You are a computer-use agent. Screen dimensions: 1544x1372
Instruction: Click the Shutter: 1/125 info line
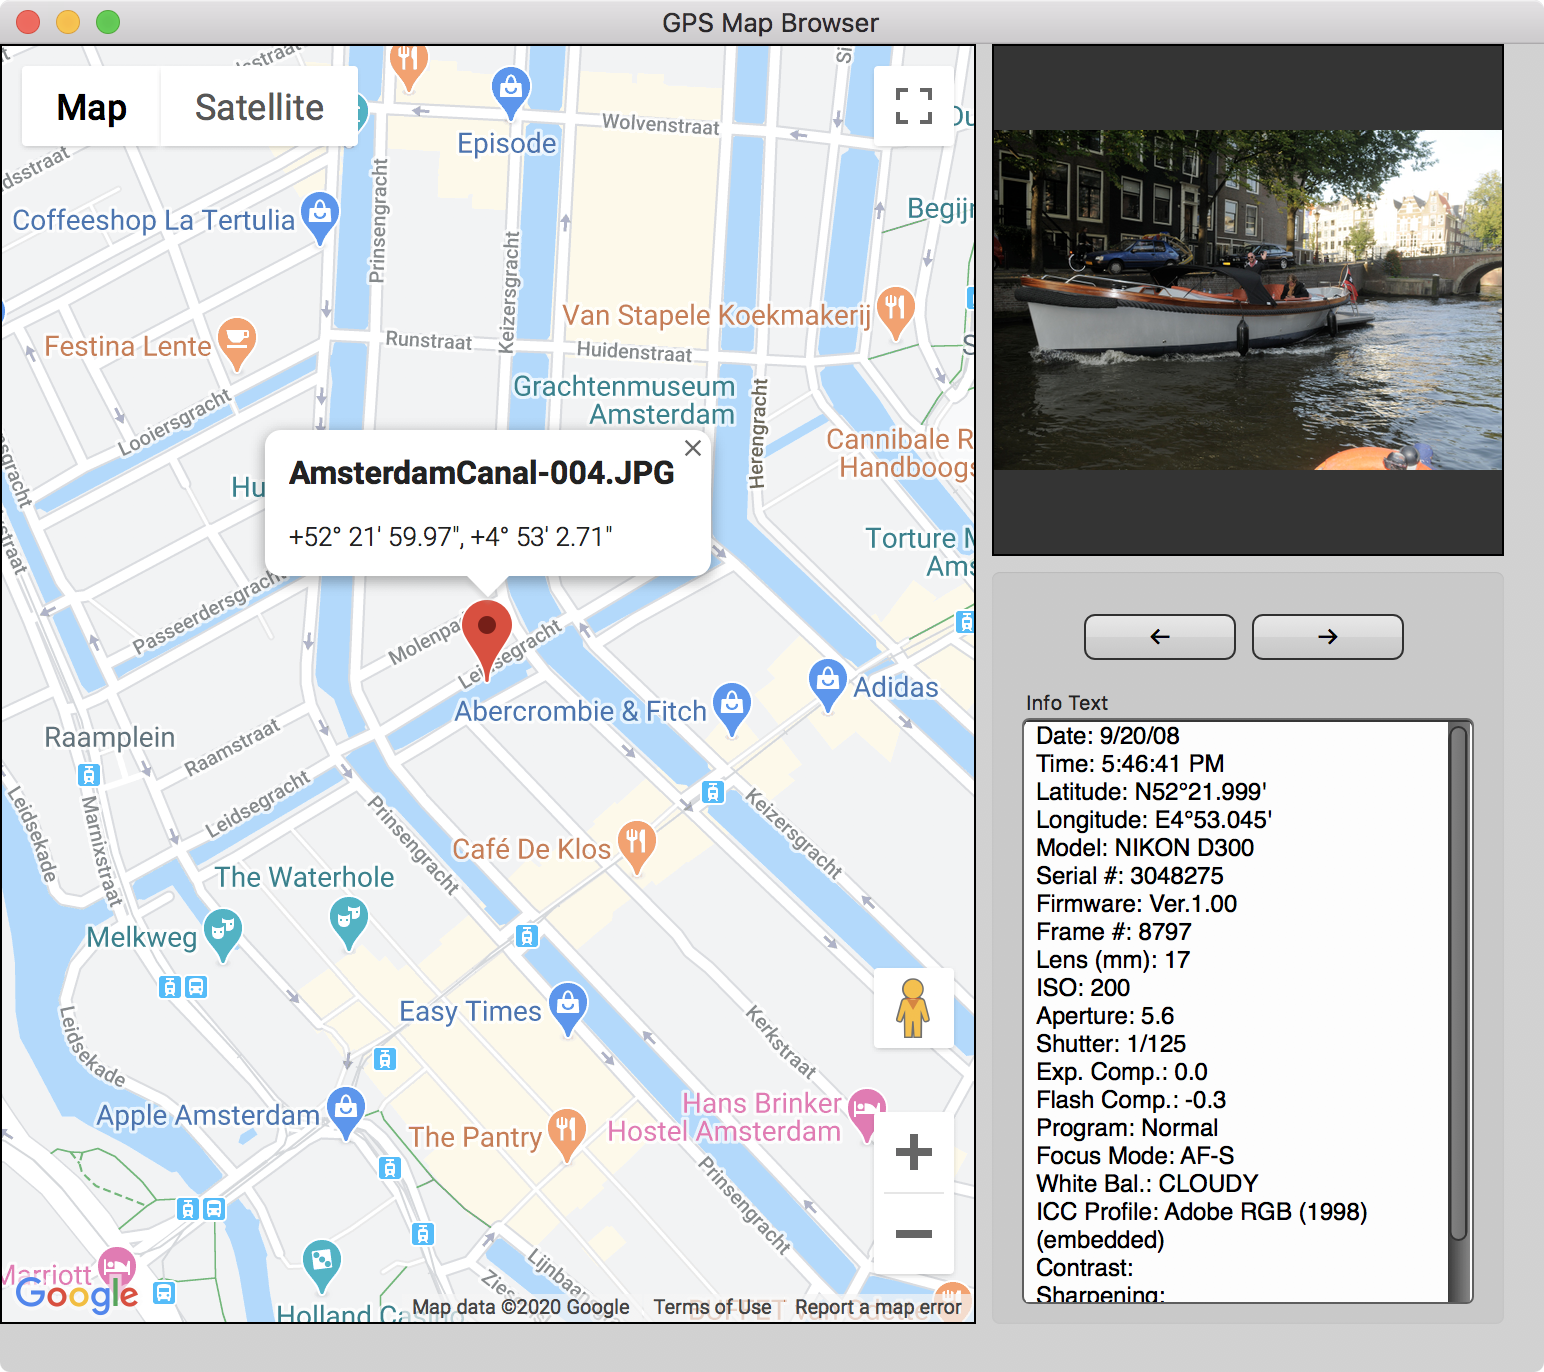[x=1111, y=1044]
